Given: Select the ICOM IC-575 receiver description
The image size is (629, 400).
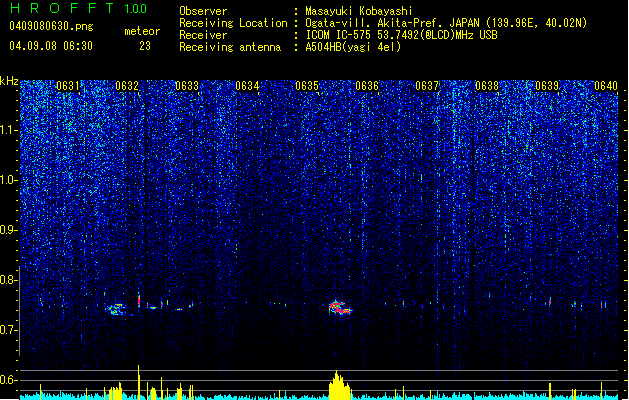Looking at the screenshot, I should pyautogui.click(x=402, y=35).
